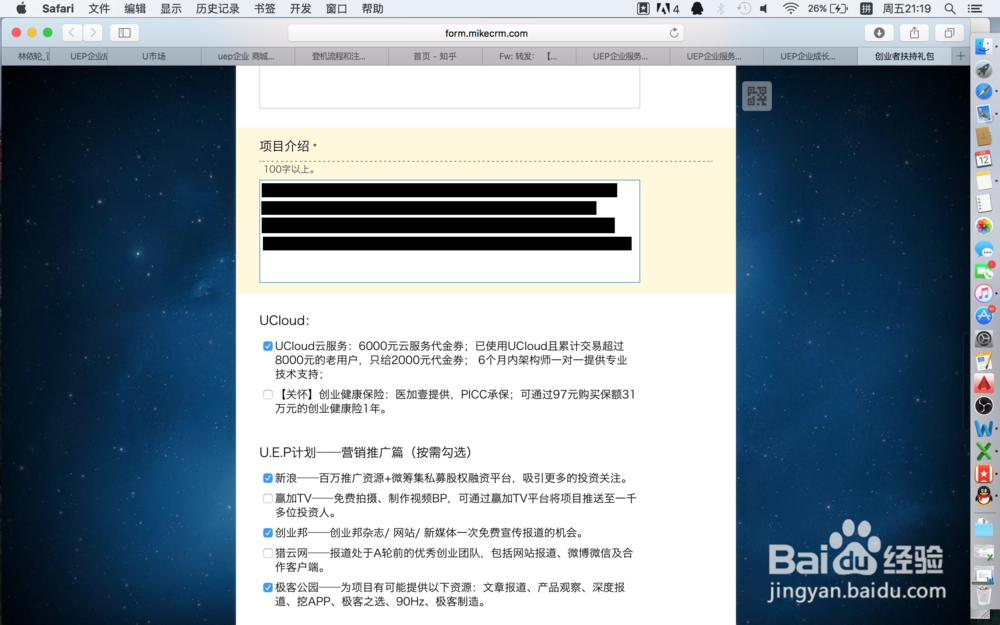Switch to the U市场 tab
Viewport: 1000px width, 625px height.
pyautogui.click(x=154, y=56)
